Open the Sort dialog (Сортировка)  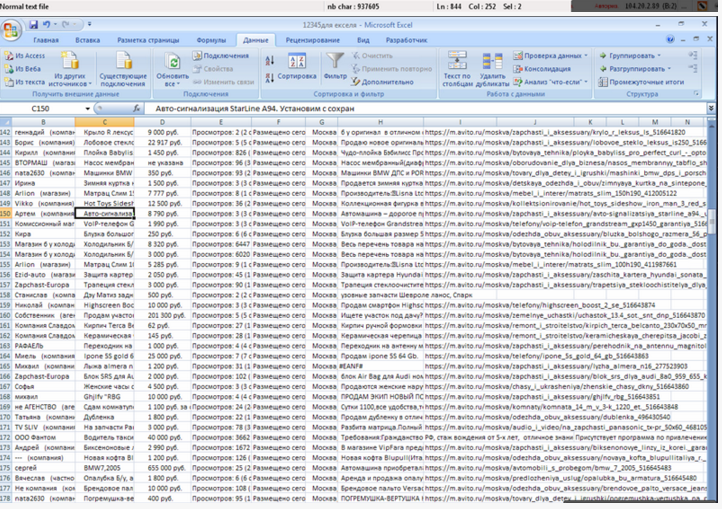(297, 67)
